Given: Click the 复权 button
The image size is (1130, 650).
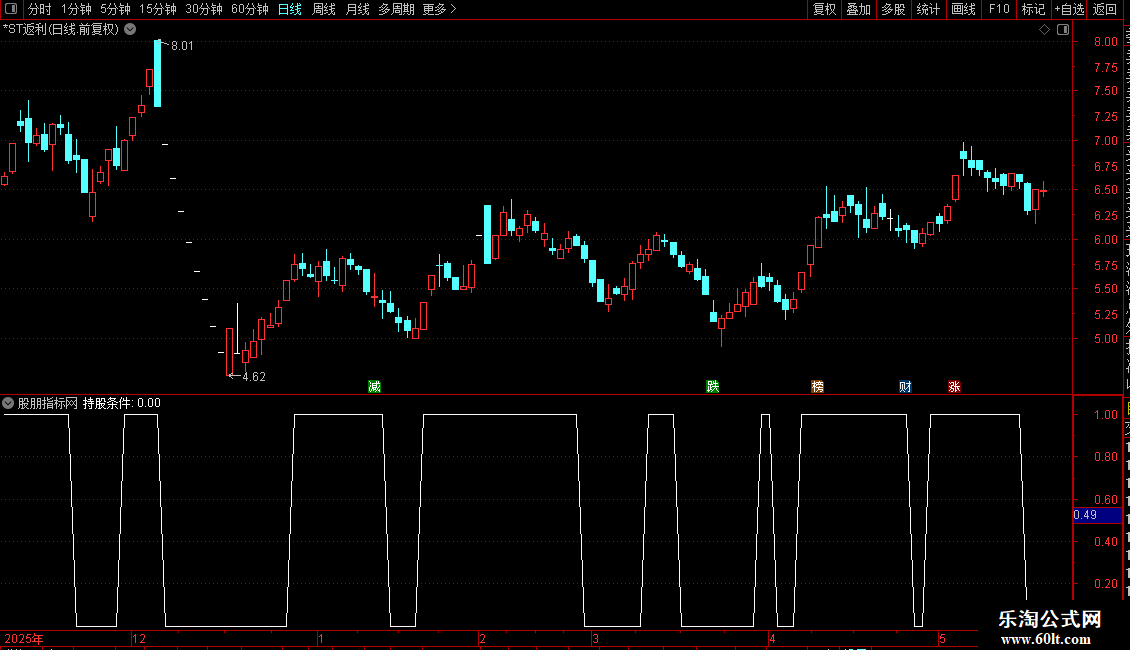Looking at the screenshot, I should point(824,9).
